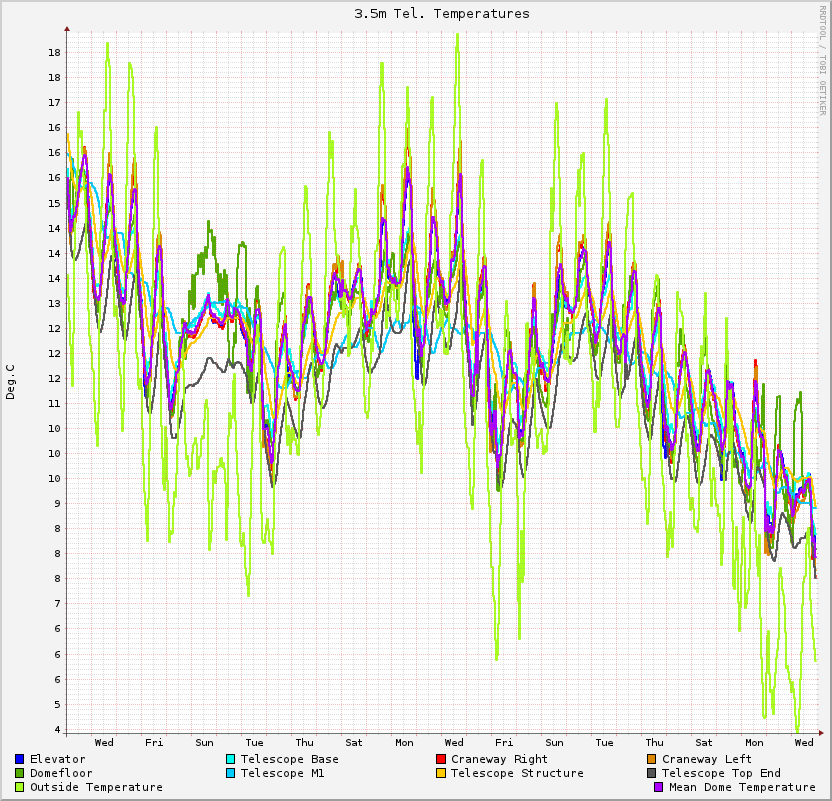Viewport: 832px width, 801px height.
Task: Click the 17 tick on the y-axis
Action: click(x=56, y=102)
